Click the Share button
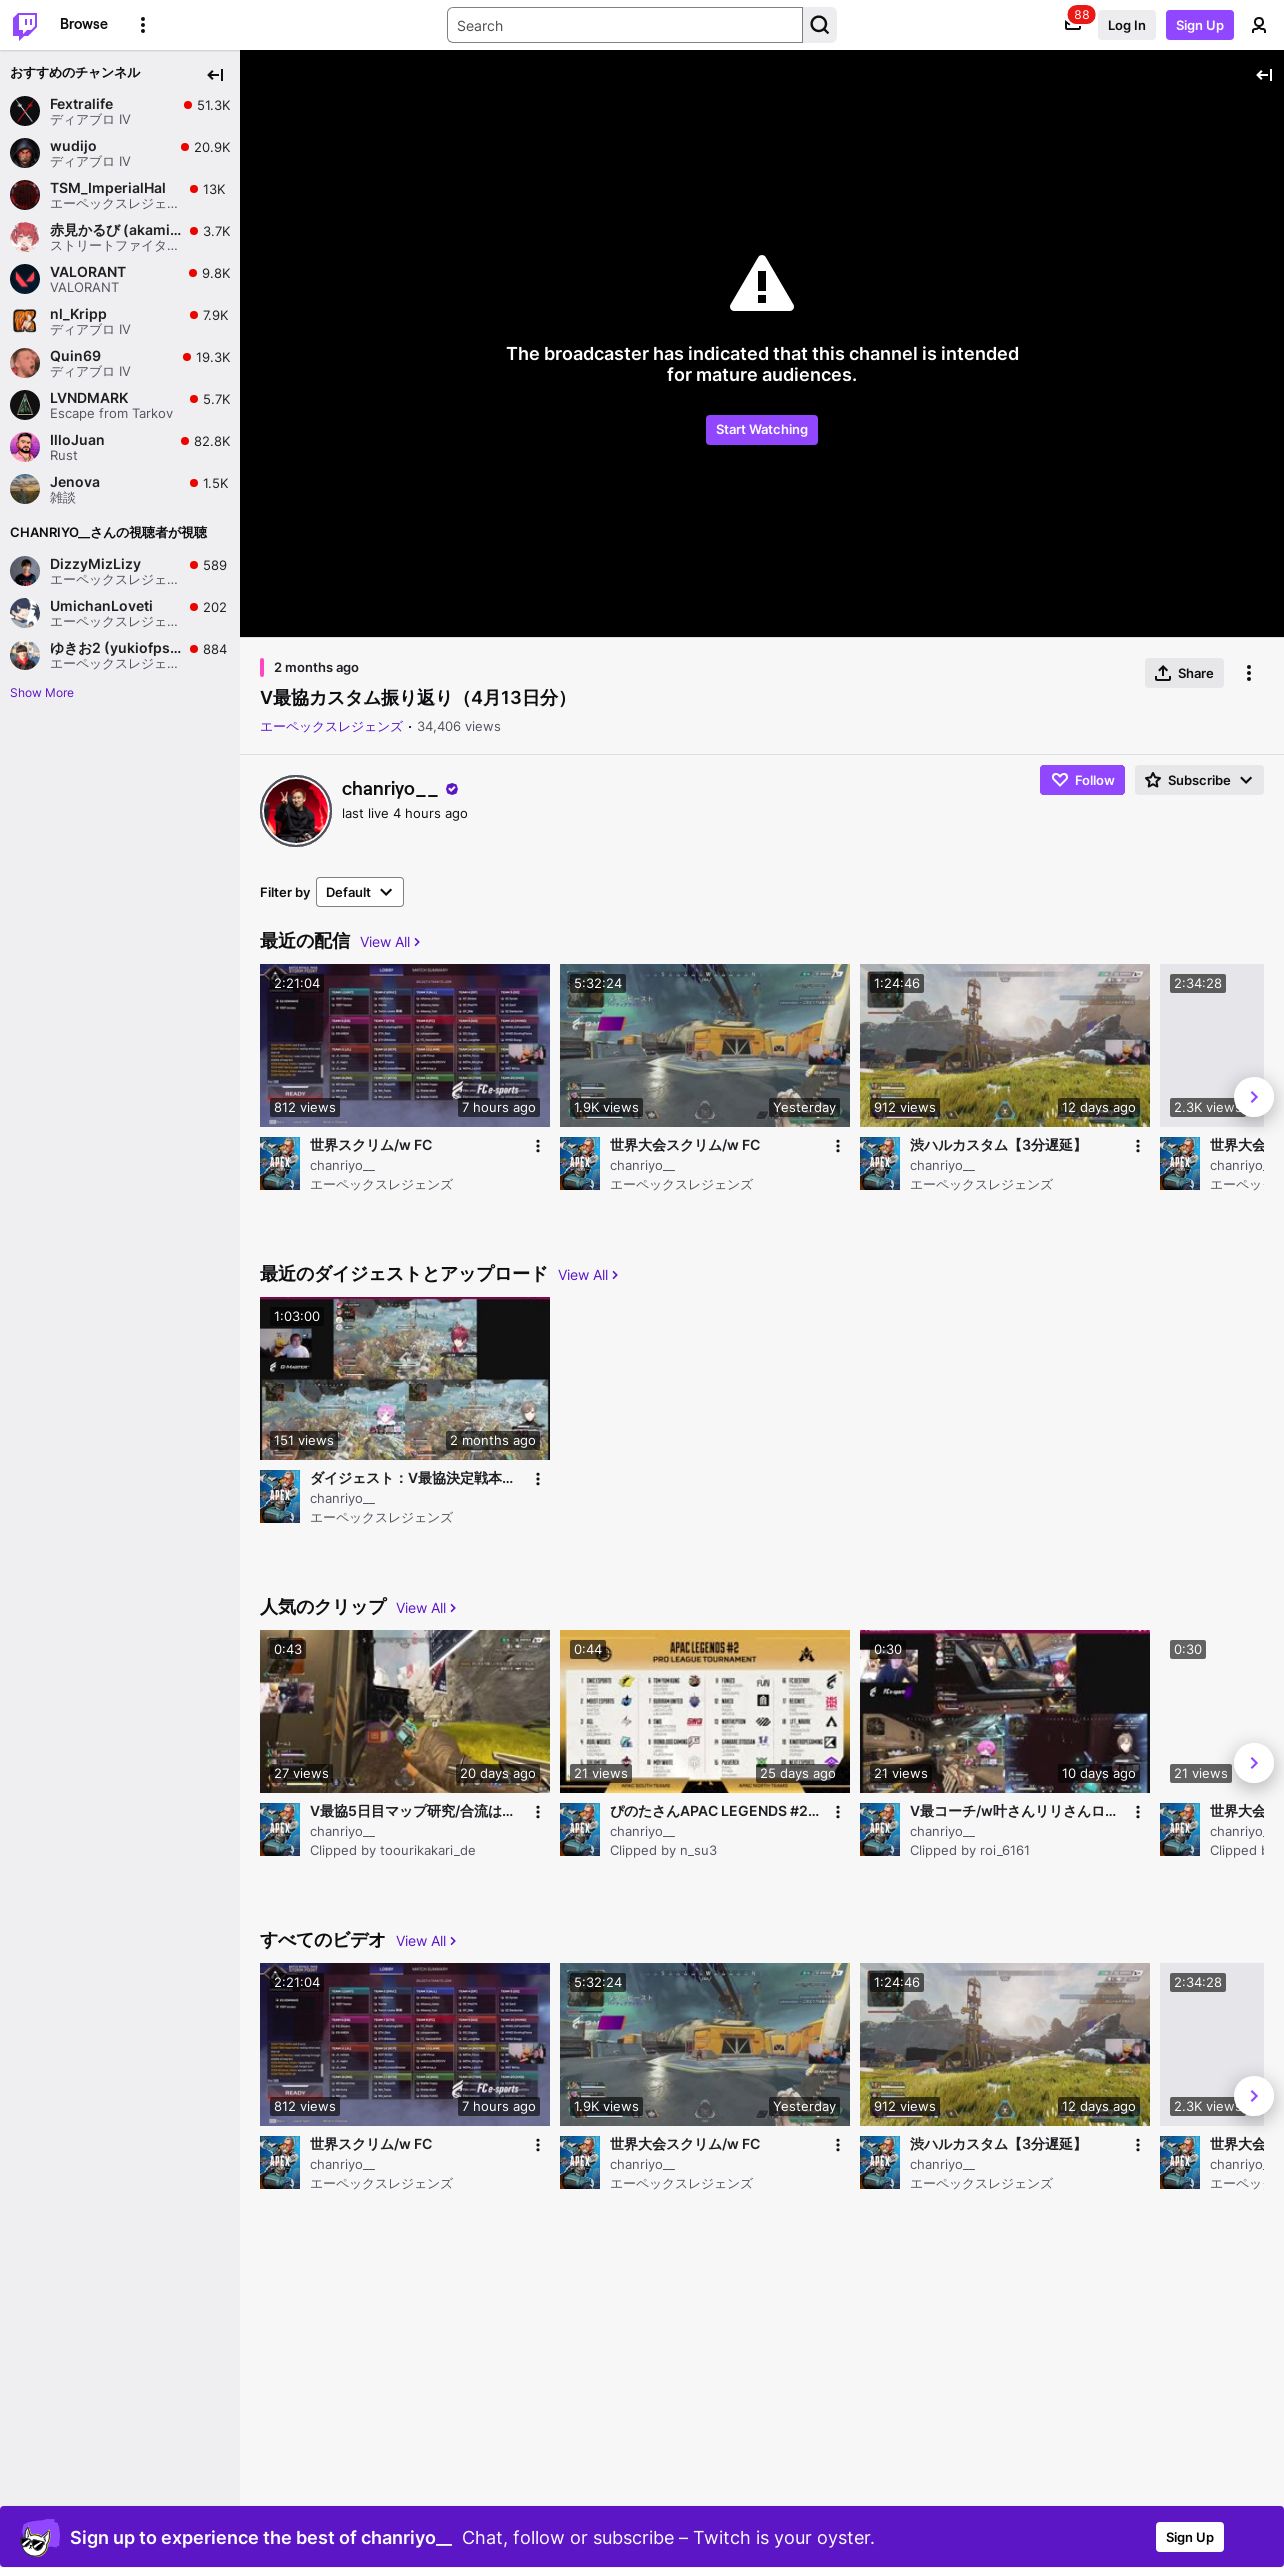This screenshot has height=2568, width=1284. click(1184, 673)
